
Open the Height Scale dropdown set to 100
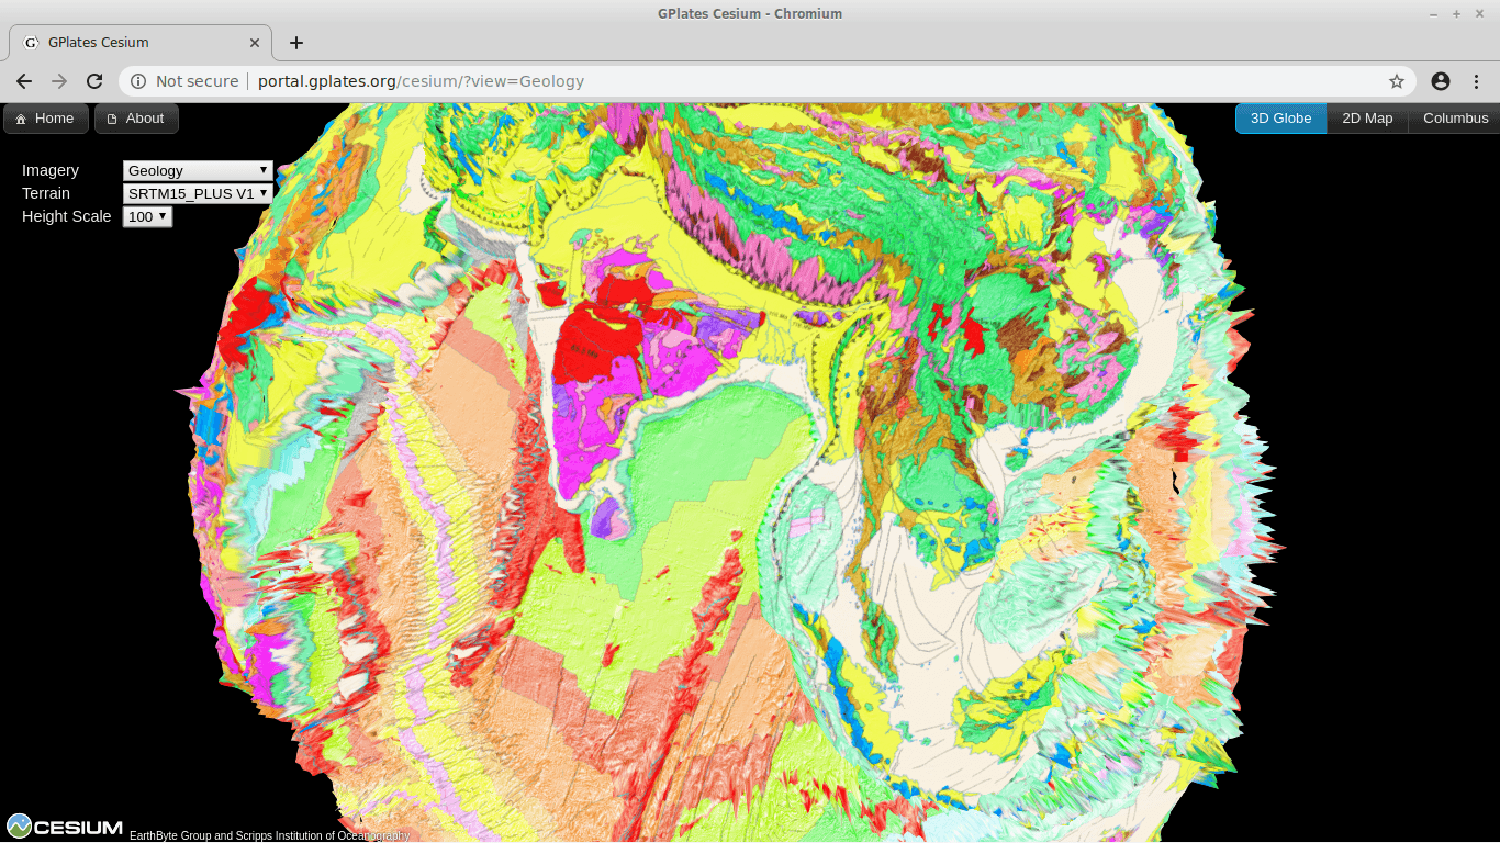click(x=146, y=216)
